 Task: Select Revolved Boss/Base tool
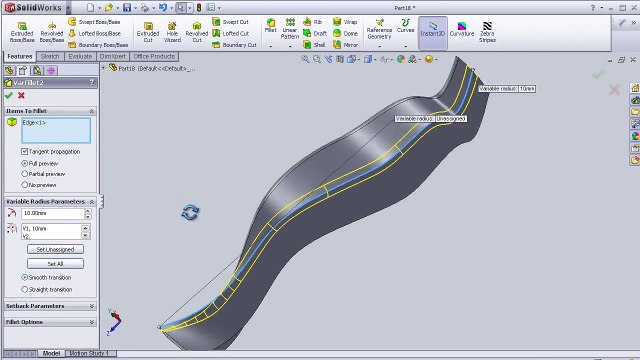point(51,33)
